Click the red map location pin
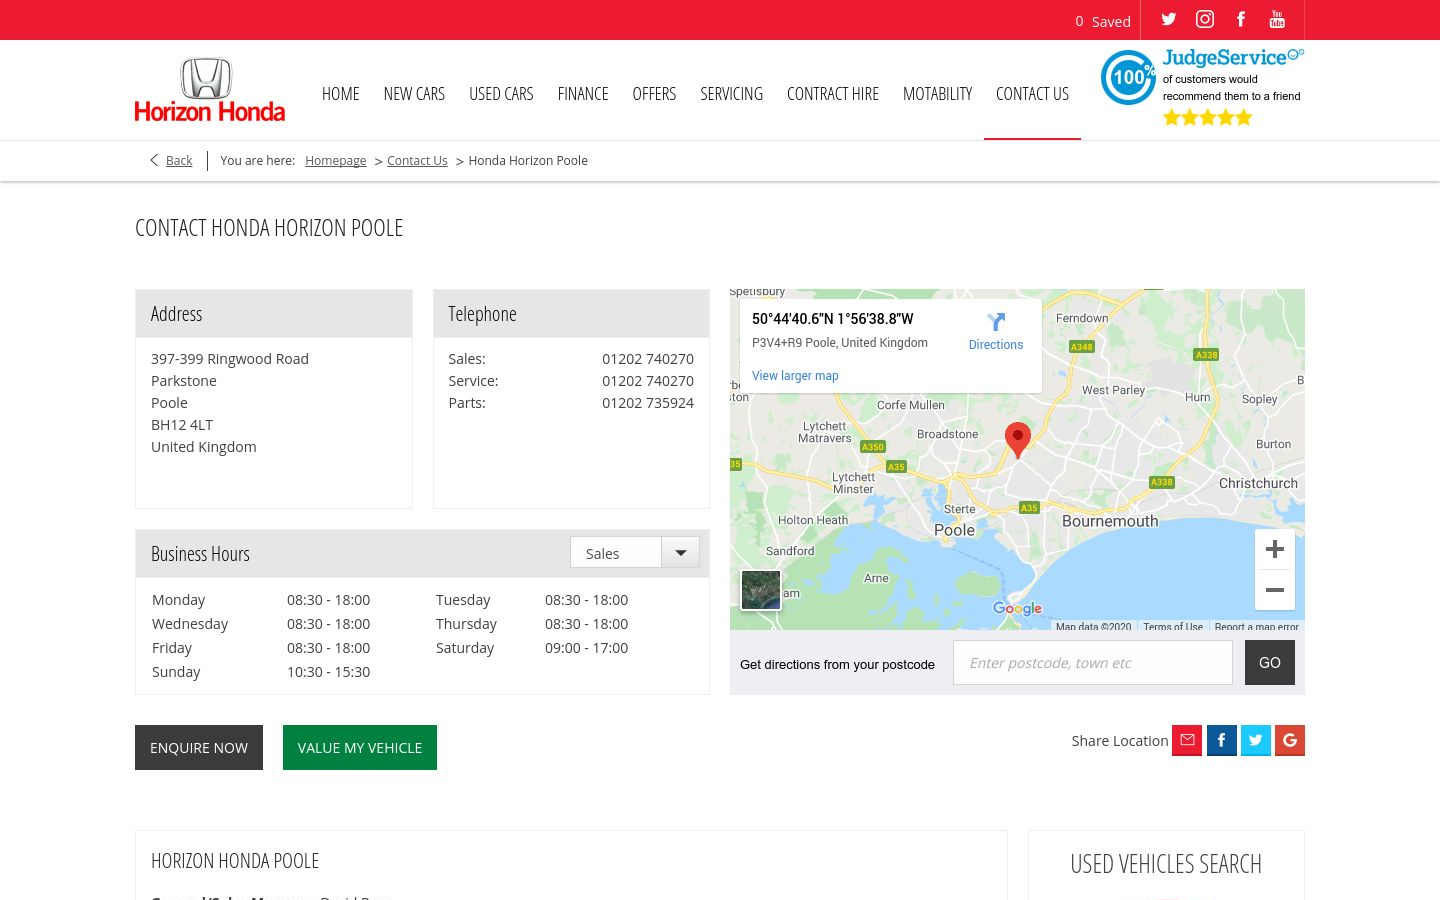Screen dimensions: 1440x900 [1018, 440]
